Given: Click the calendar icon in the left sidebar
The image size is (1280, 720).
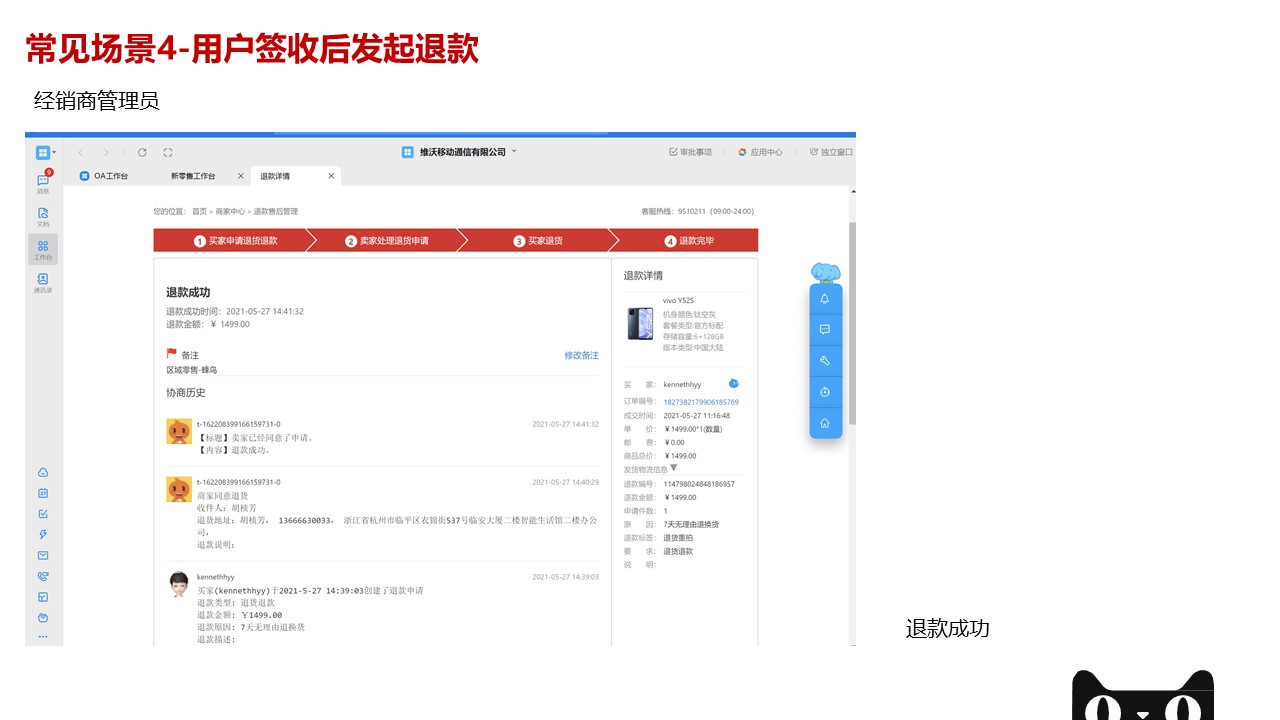Looking at the screenshot, I should tap(43, 493).
